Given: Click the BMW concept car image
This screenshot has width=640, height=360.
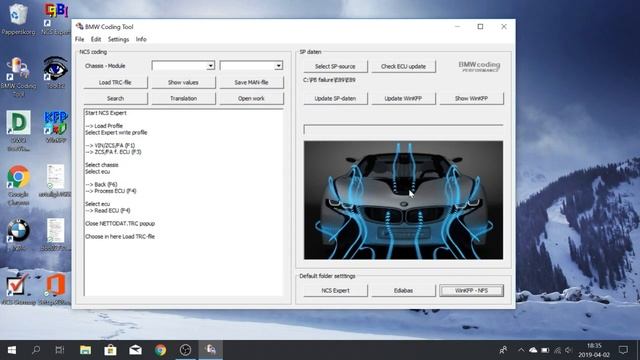Looking at the screenshot, I should tap(403, 200).
